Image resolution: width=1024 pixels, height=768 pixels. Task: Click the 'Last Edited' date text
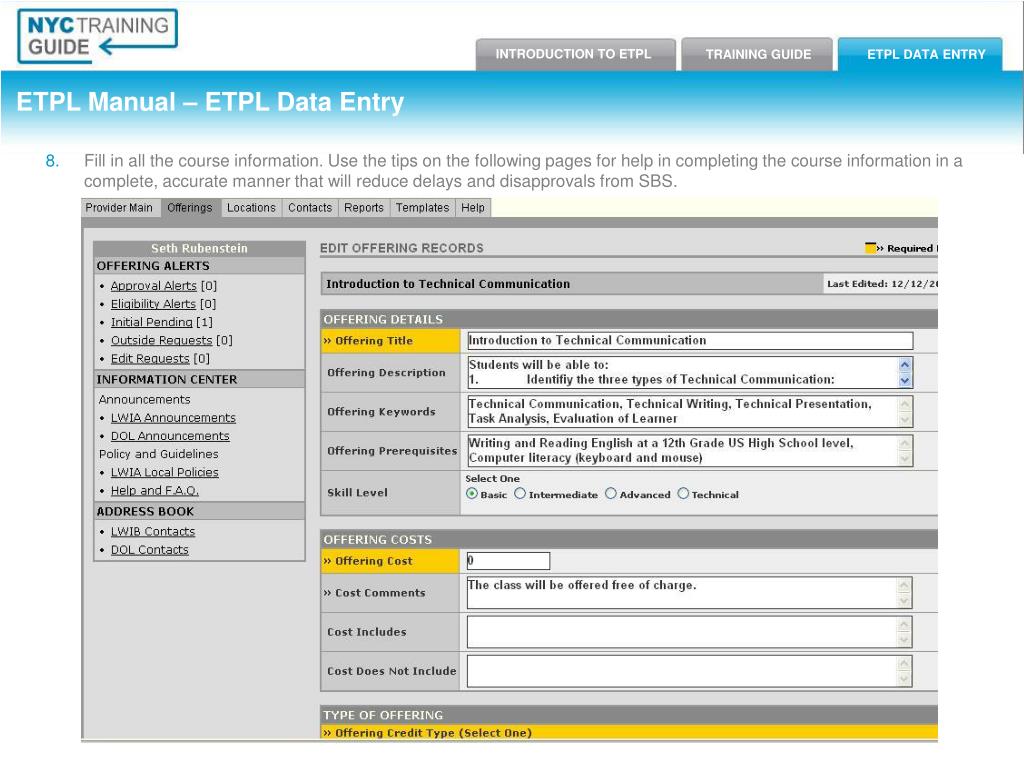point(882,284)
